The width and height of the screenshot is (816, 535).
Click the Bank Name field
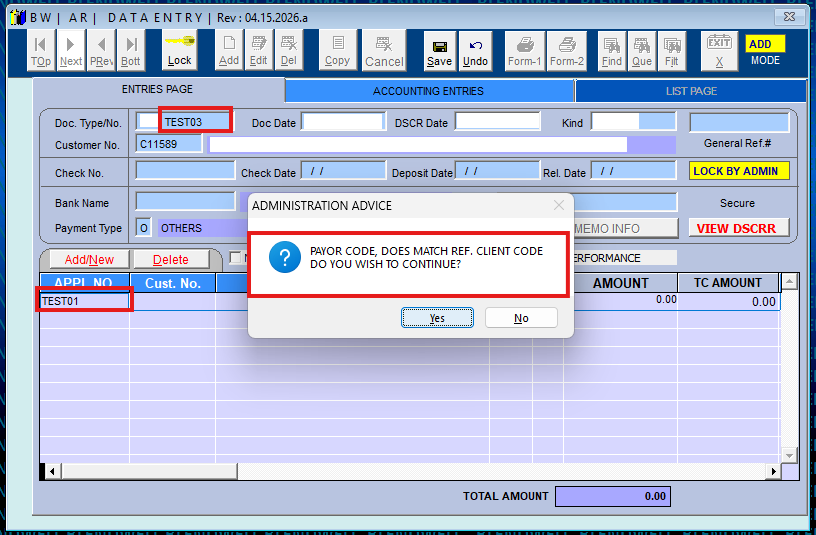tap(185, 202)
